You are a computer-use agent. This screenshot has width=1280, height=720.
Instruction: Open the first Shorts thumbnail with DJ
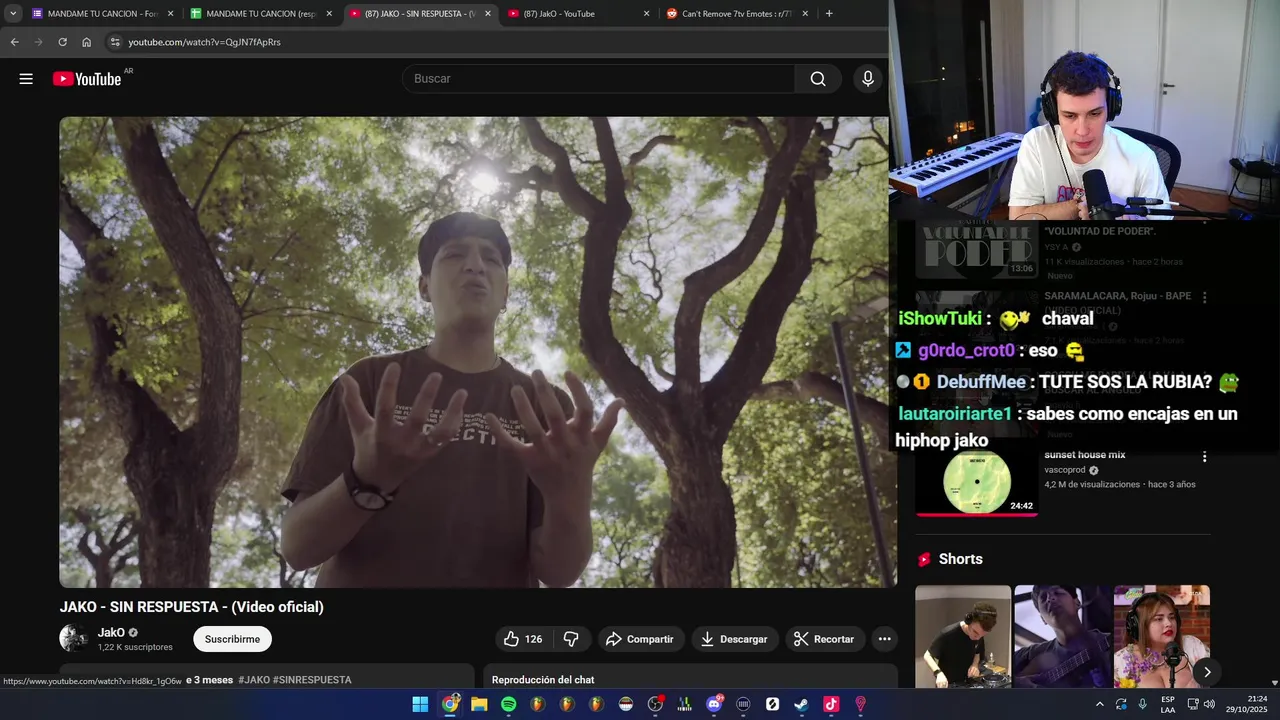pyautogui.click(x=963, y=636)
